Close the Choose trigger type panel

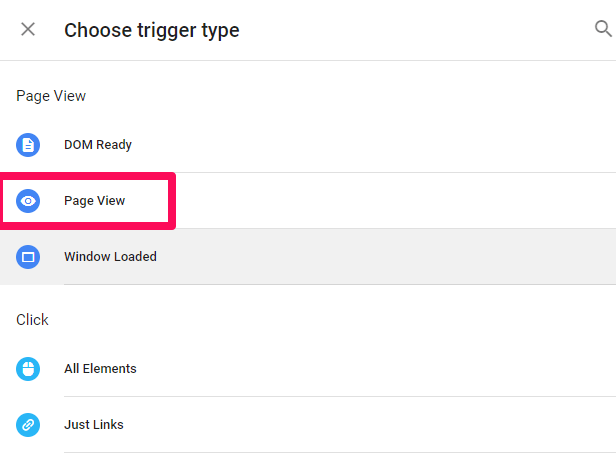28,29
